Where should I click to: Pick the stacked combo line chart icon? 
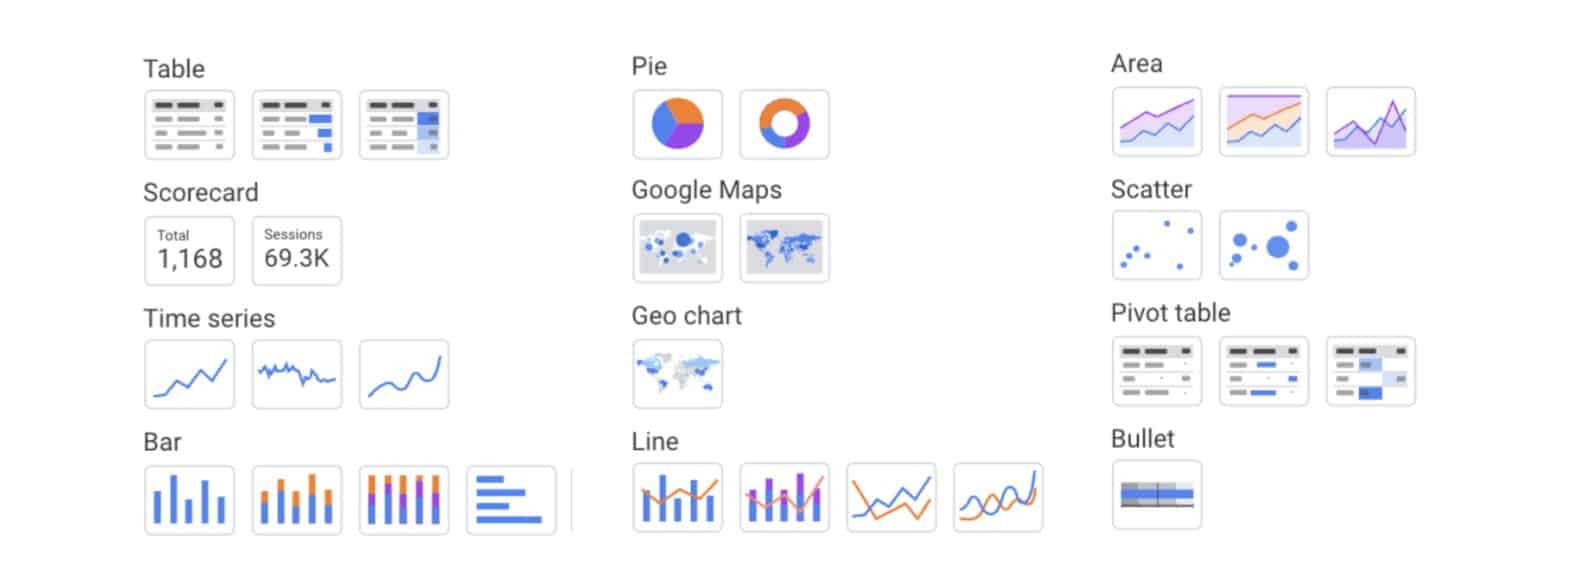tap(784, 497)
